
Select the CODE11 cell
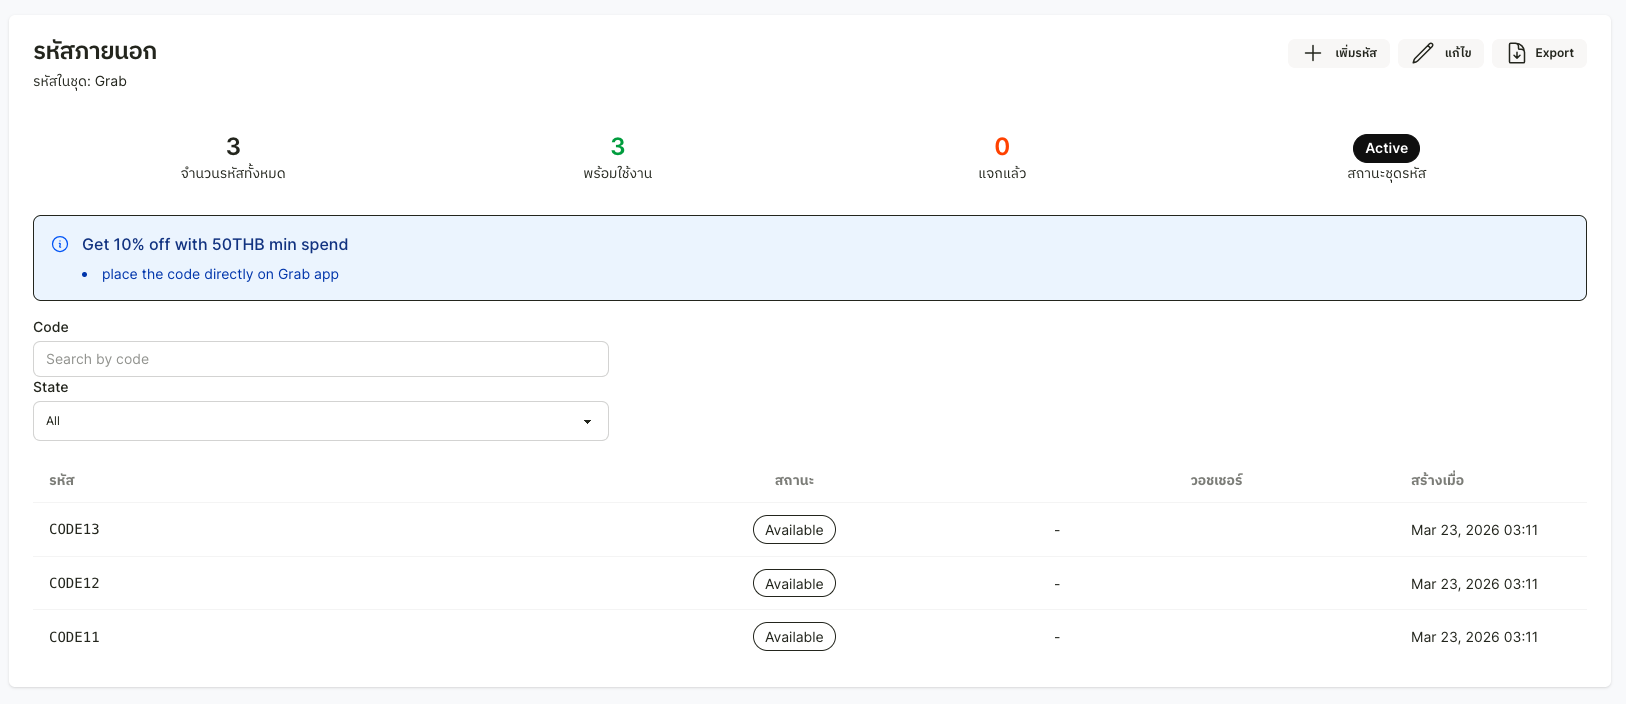click(x=74, y=637)
